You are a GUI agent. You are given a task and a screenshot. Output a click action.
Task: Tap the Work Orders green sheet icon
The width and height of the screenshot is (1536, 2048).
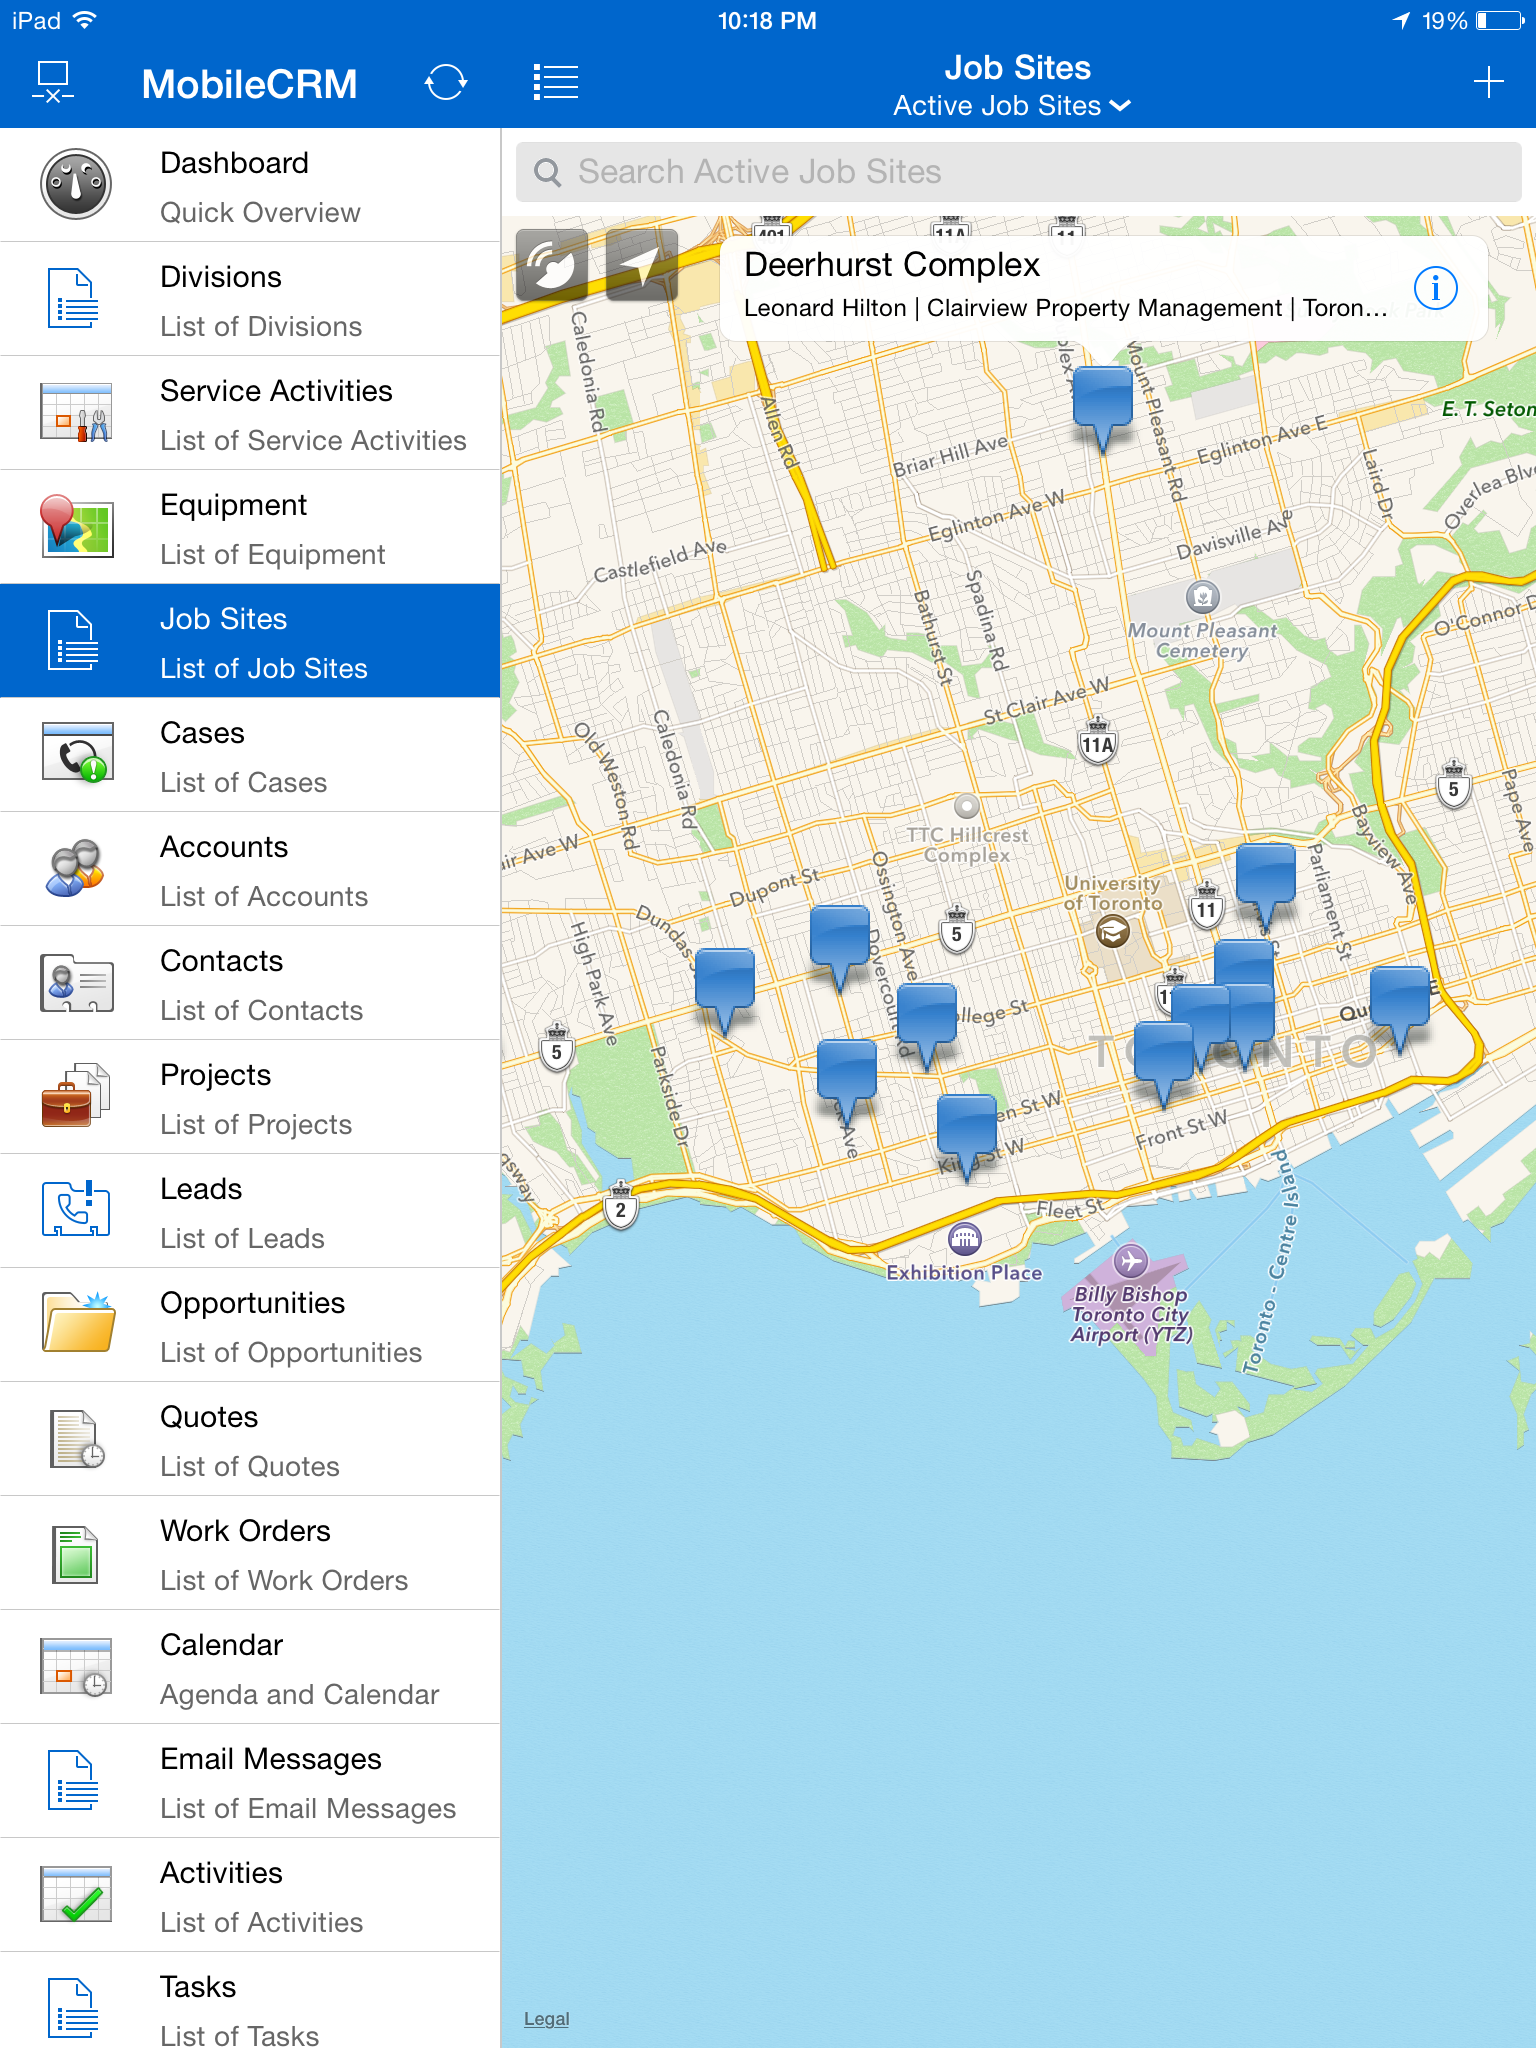point(75,1554)
